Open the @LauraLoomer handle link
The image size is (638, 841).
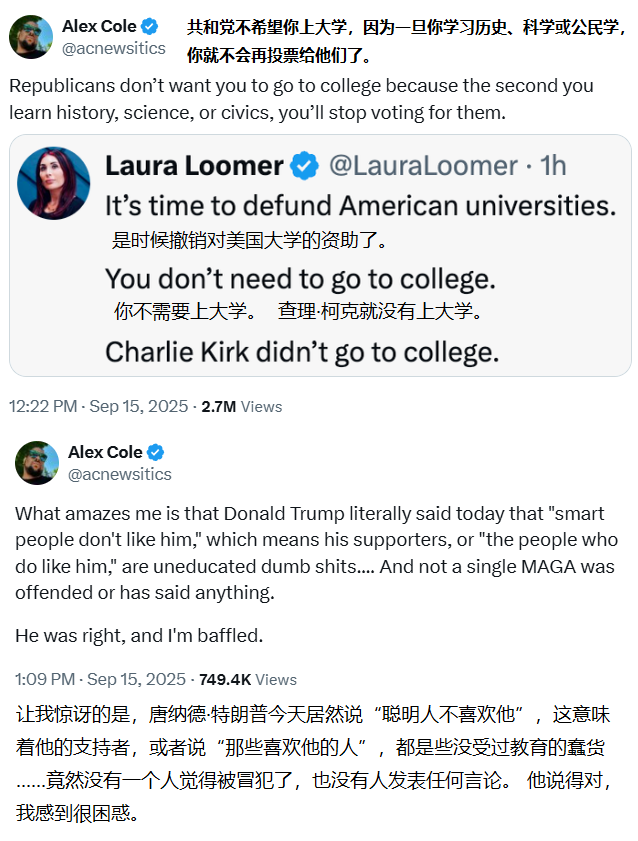[x=423, y=165]
